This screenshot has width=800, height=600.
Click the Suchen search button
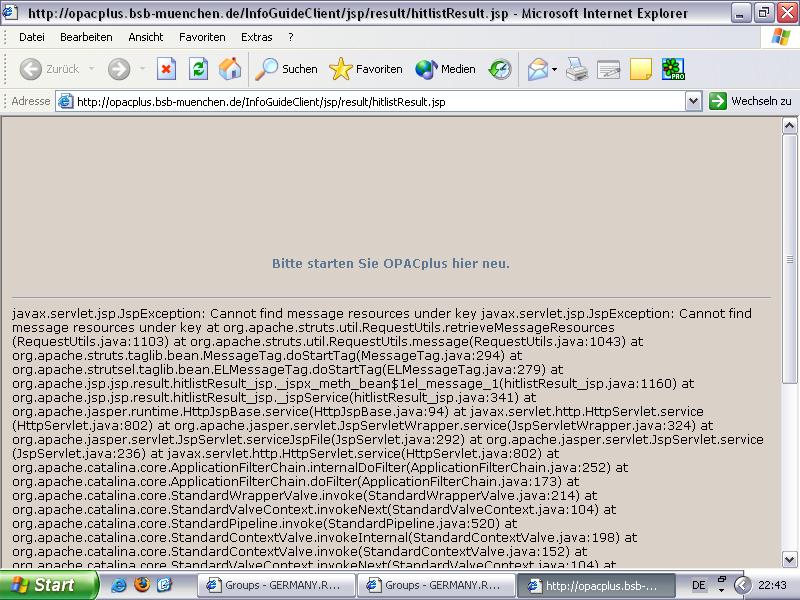tap(286, 69)
